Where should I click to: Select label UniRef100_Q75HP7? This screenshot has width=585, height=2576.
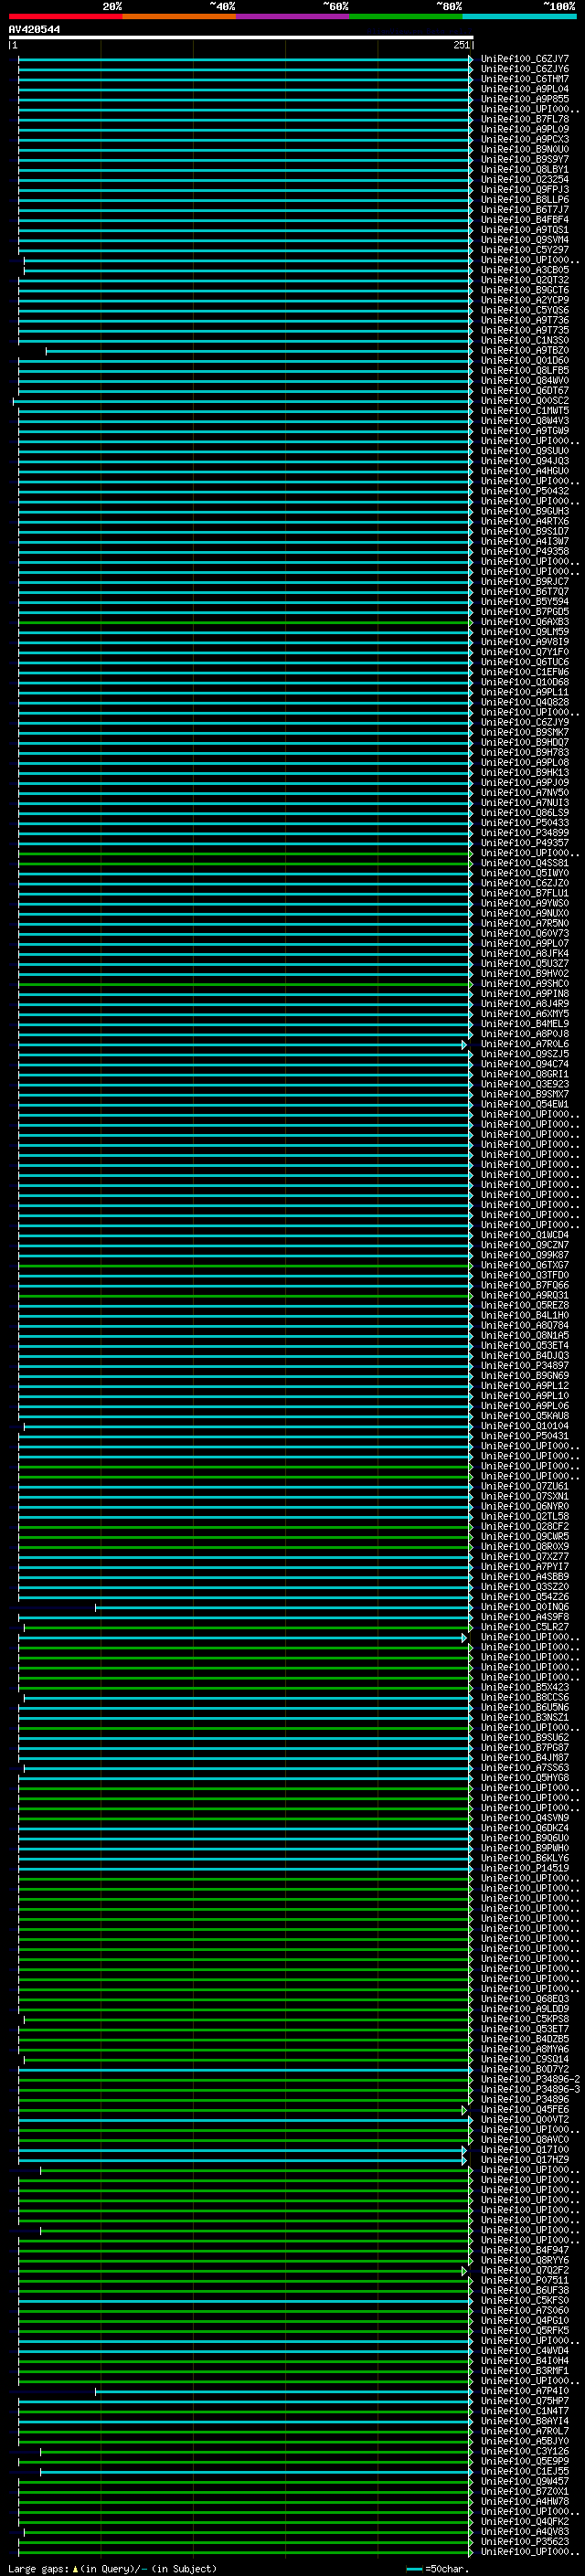525,2401
